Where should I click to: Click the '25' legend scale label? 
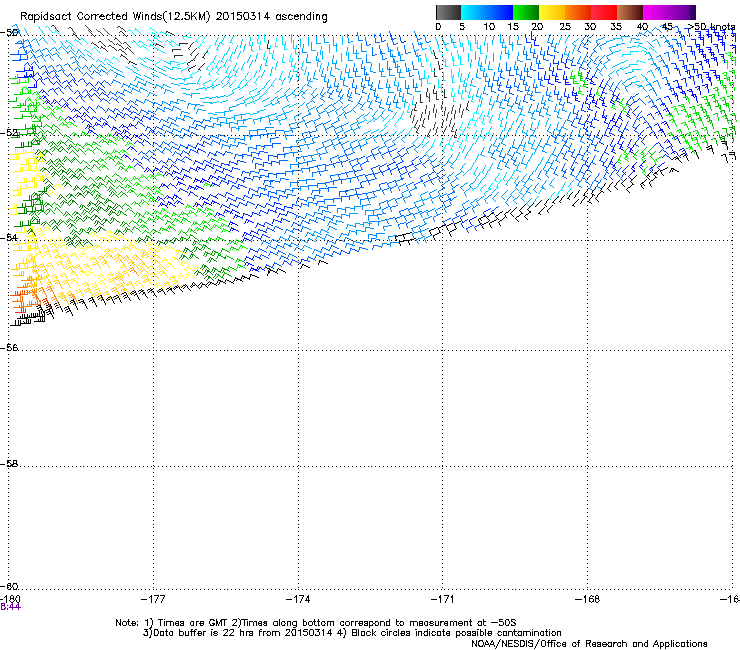click(x=565, y=27)
